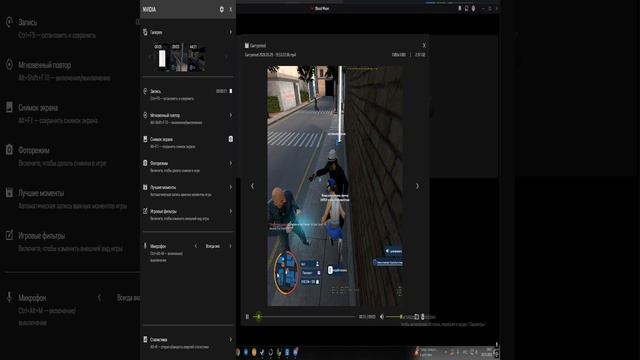Expand the Лучшие моменты chevron
Image resolution: width=640 pixels, height=360 pixels.
(231, 187)
